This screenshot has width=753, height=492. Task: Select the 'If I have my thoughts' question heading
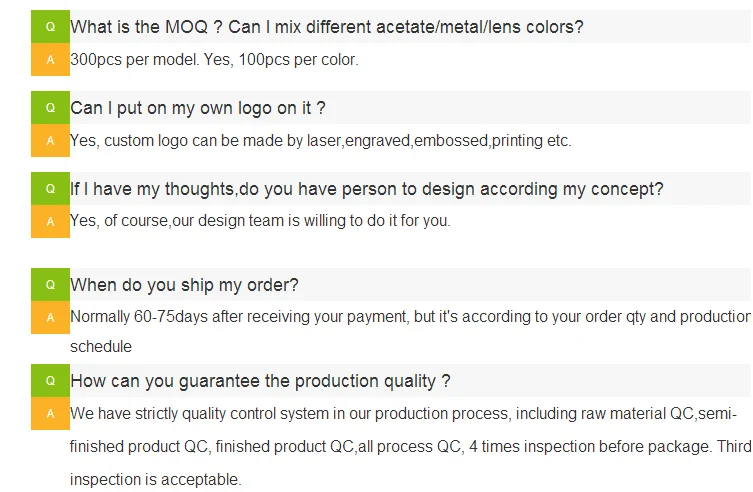pos(366,189)
